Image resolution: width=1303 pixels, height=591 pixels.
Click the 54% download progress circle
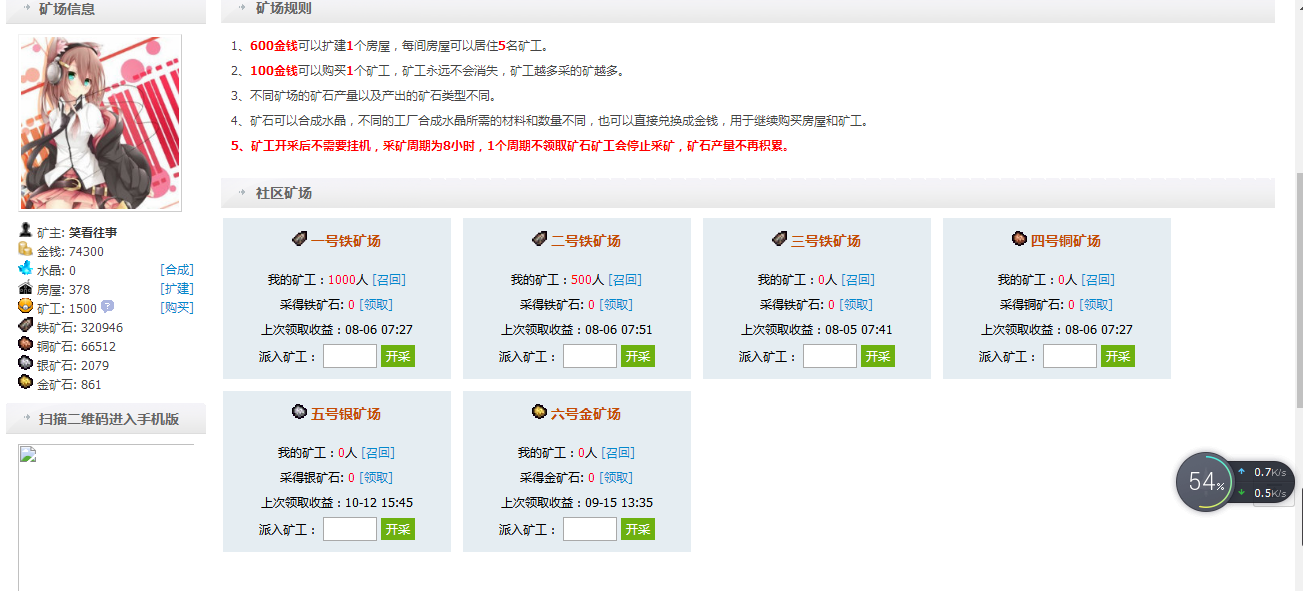[1204, 481]
